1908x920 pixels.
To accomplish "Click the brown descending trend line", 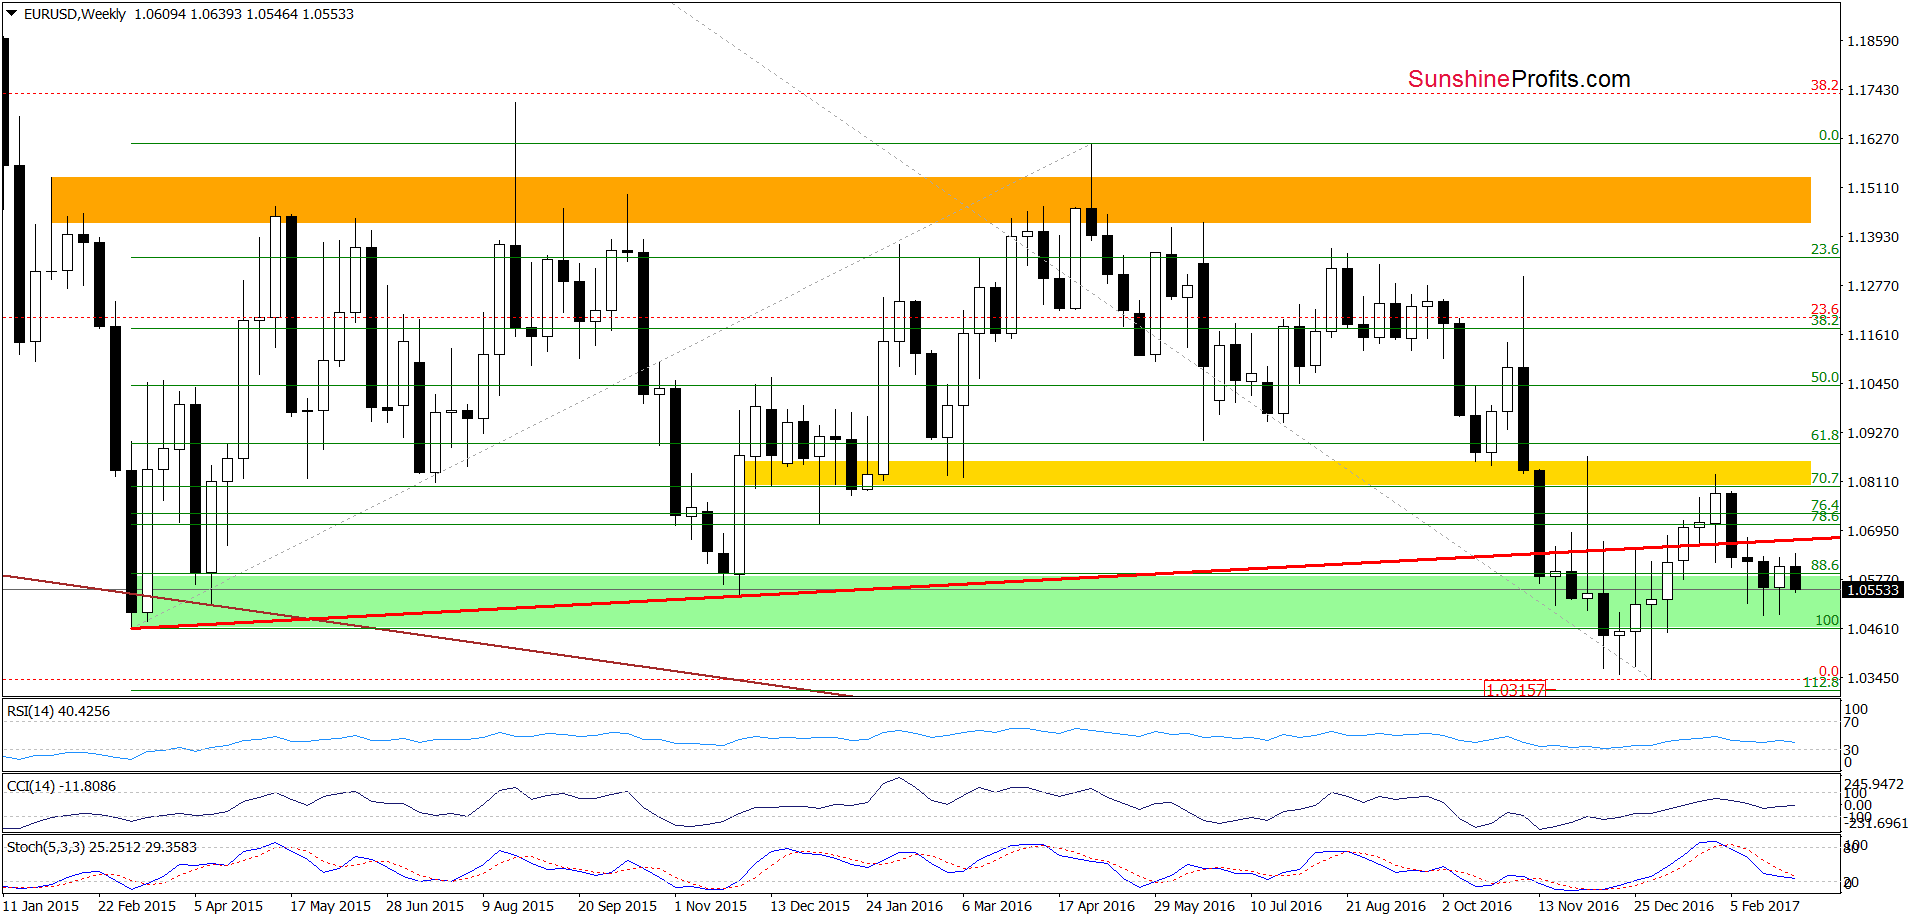I will pyautogui.click(x=500, y=647).
